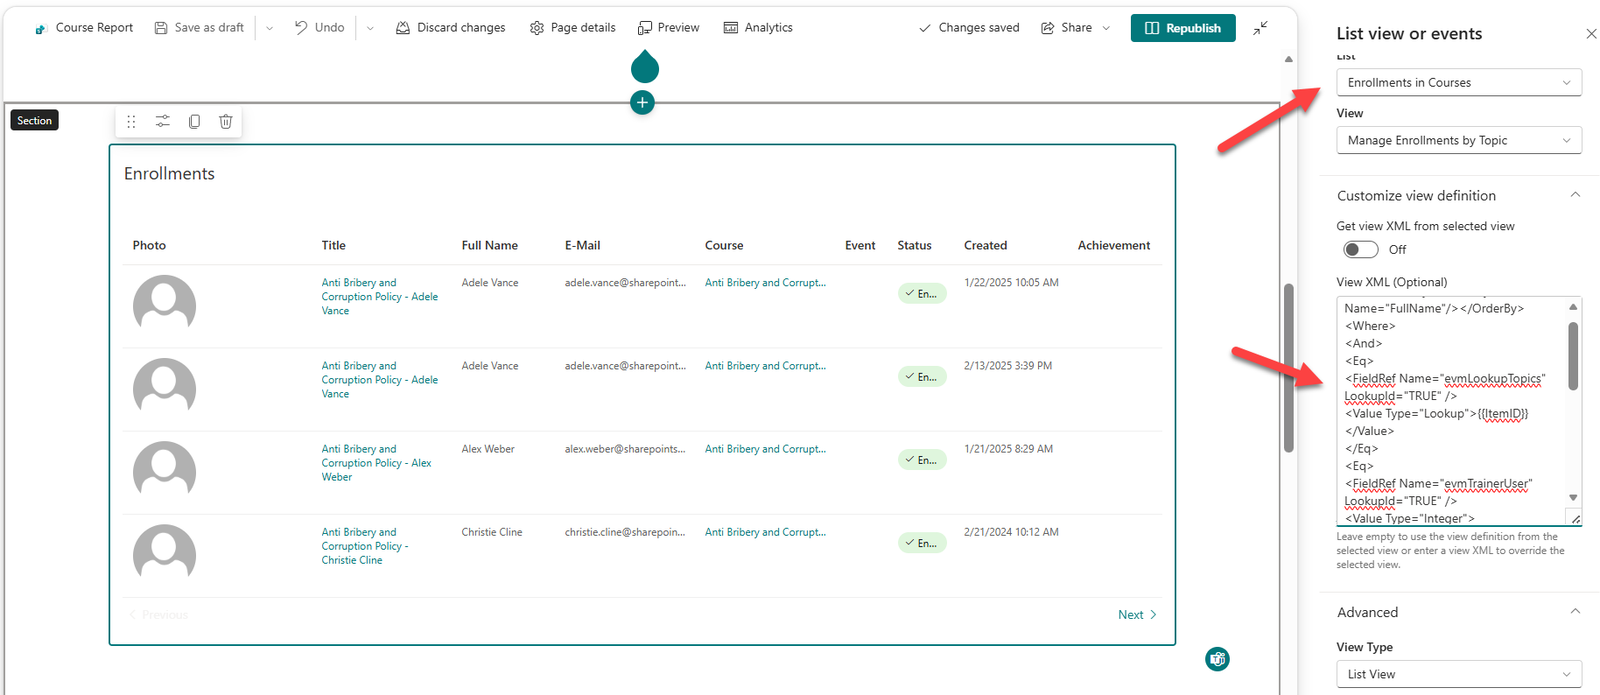Image resolution: width=1600 pixels, height=695 pixels.
Task: Click the Course column header
Action: point(724,245)
